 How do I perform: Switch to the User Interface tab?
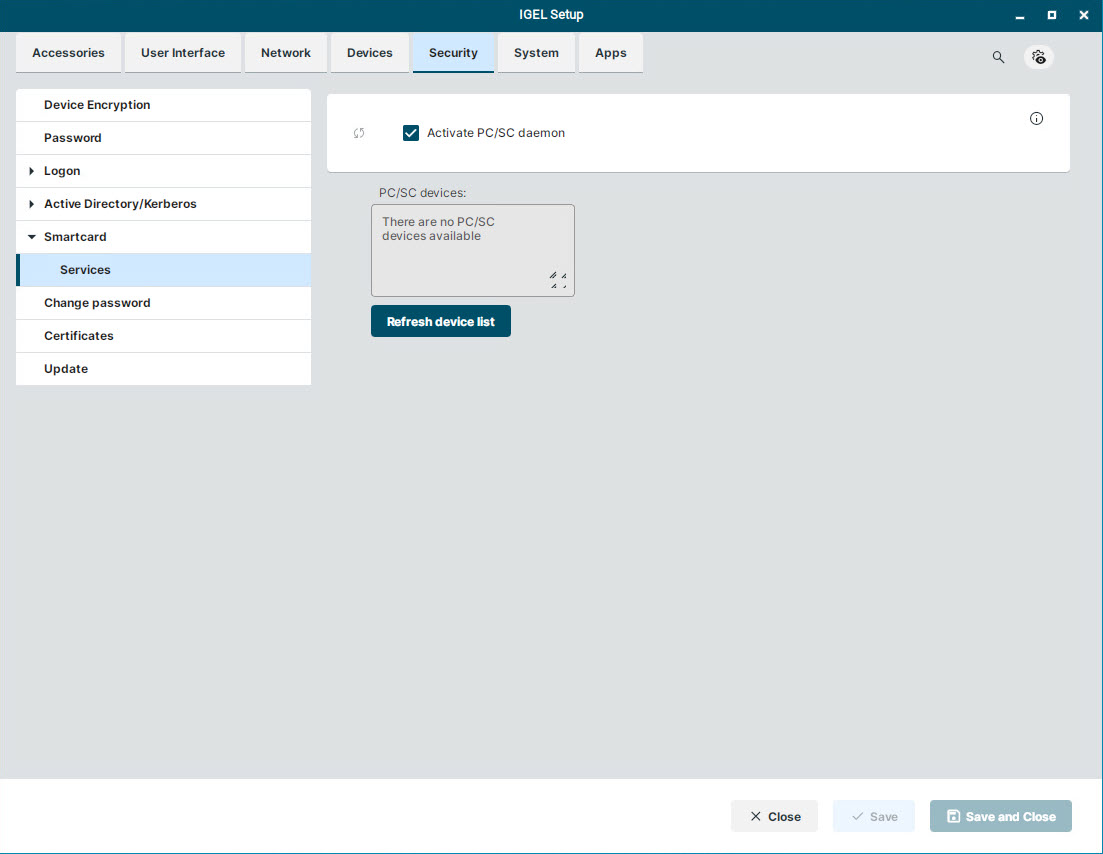(183, 53)
